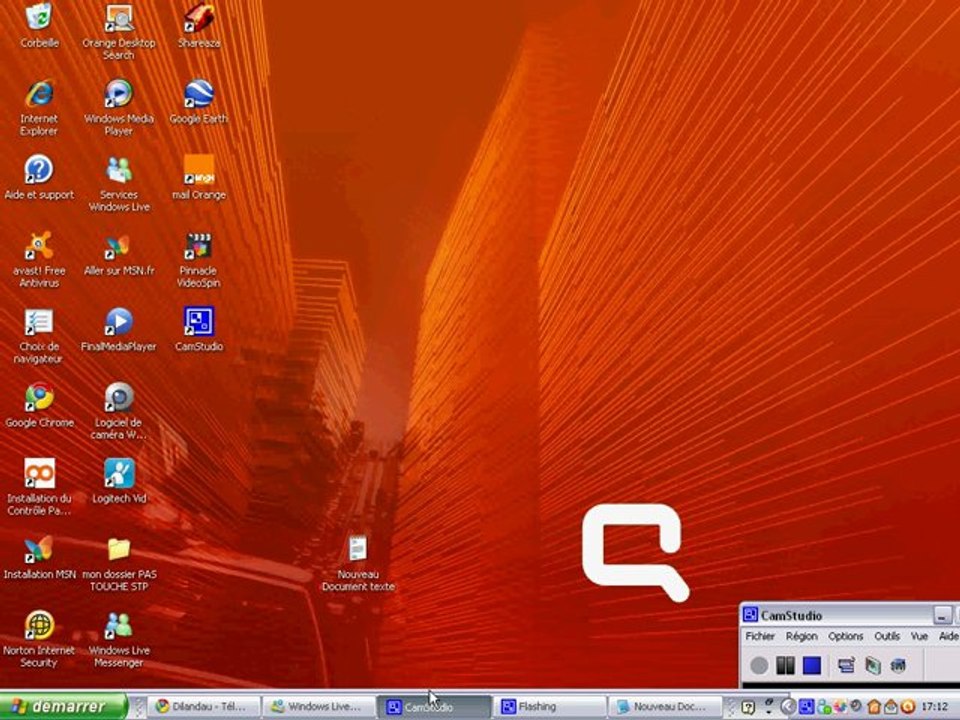
Task: Toggle CamStudio view icon in toolbar
Action: click(x=846, y=665)
